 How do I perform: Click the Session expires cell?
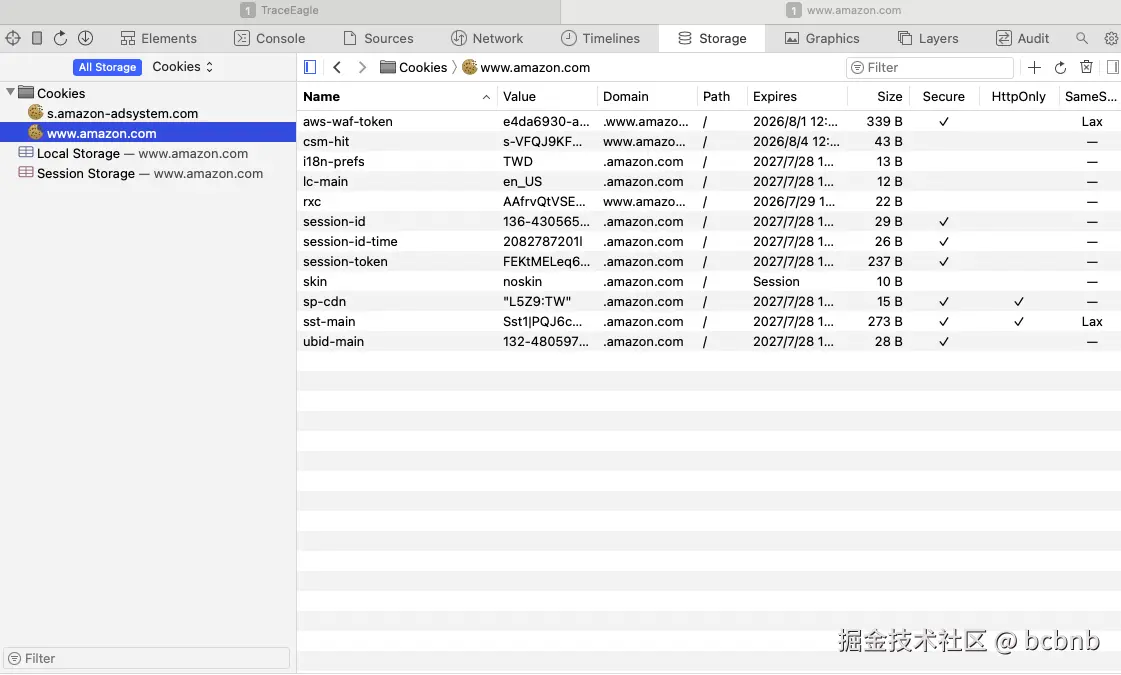776,282
